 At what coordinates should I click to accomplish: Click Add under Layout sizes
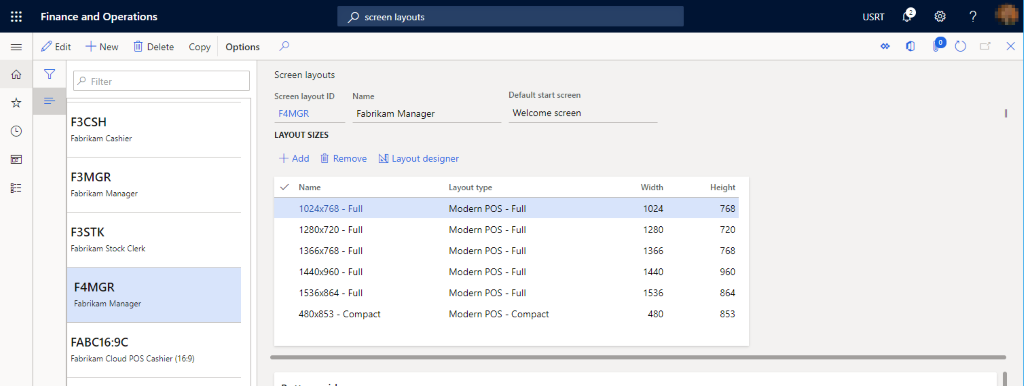click(x=294, y=158)
